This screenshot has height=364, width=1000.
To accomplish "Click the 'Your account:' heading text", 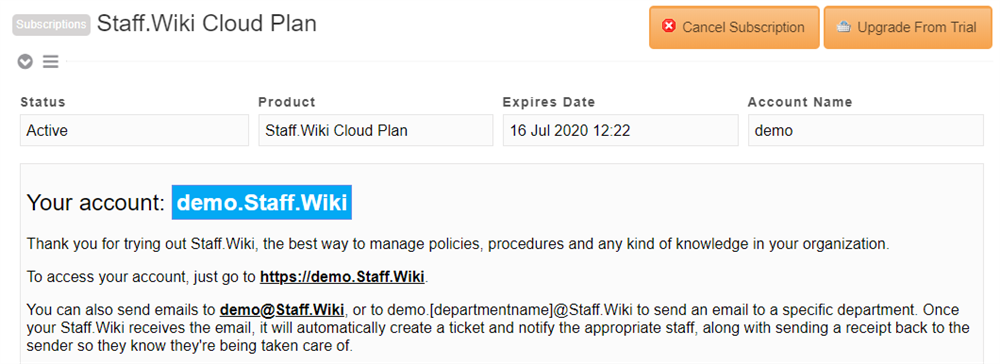I will (x=96, y=203).
